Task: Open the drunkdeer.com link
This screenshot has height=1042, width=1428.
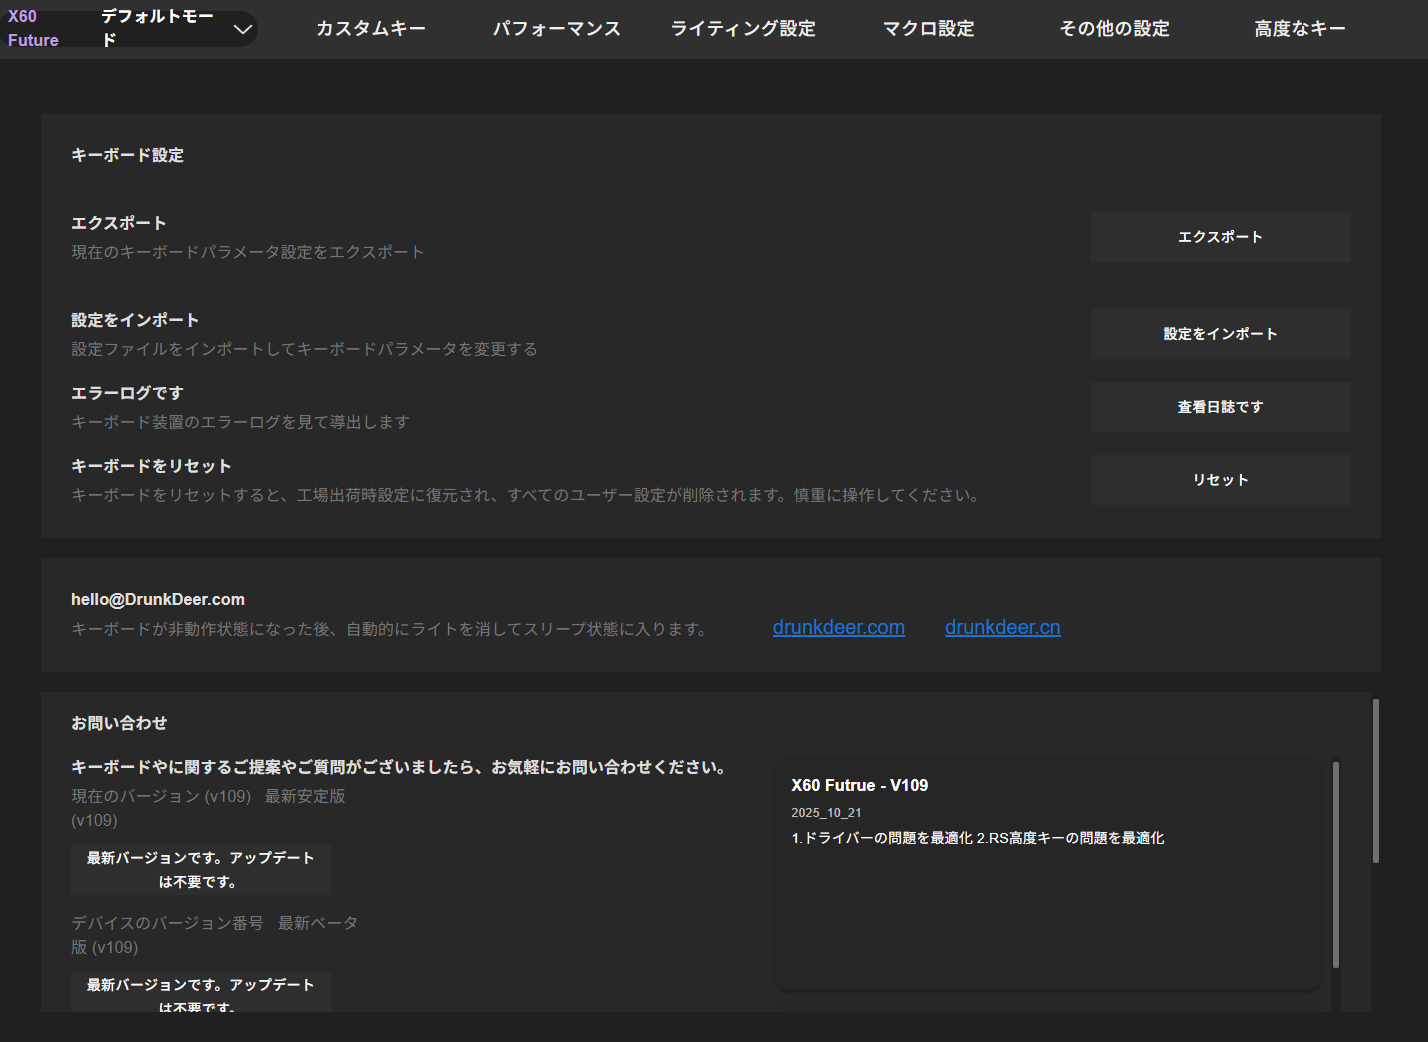Action: click(838, 627)
